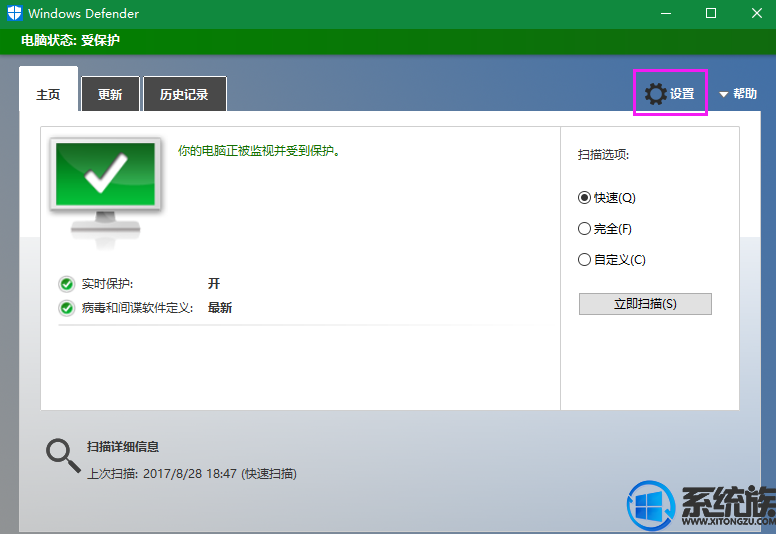Click the 上次扫描 2017/8/28 18:47 text
Image resolution: width=776 pixels, height=534 pixels.
pyautogui.click(x=192, y=474)
